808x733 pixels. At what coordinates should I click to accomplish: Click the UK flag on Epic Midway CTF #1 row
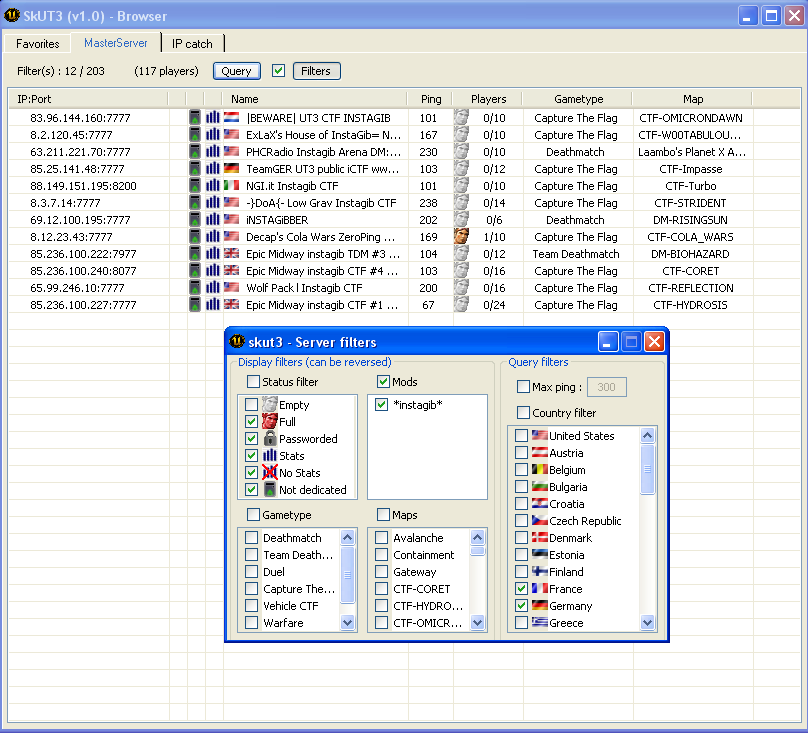(x=231, y=305)
